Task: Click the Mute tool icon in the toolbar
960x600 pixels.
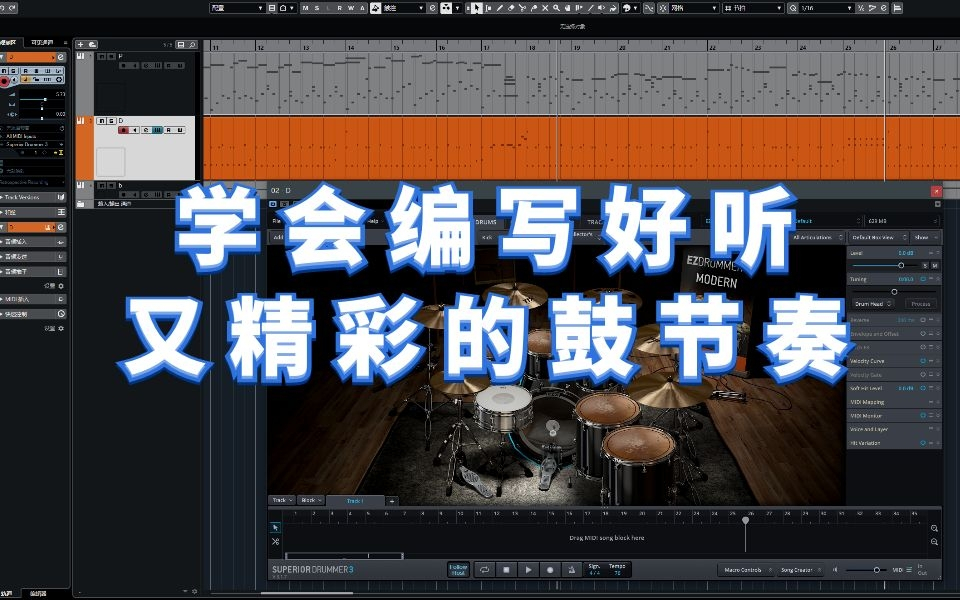Action: [545, 7]
